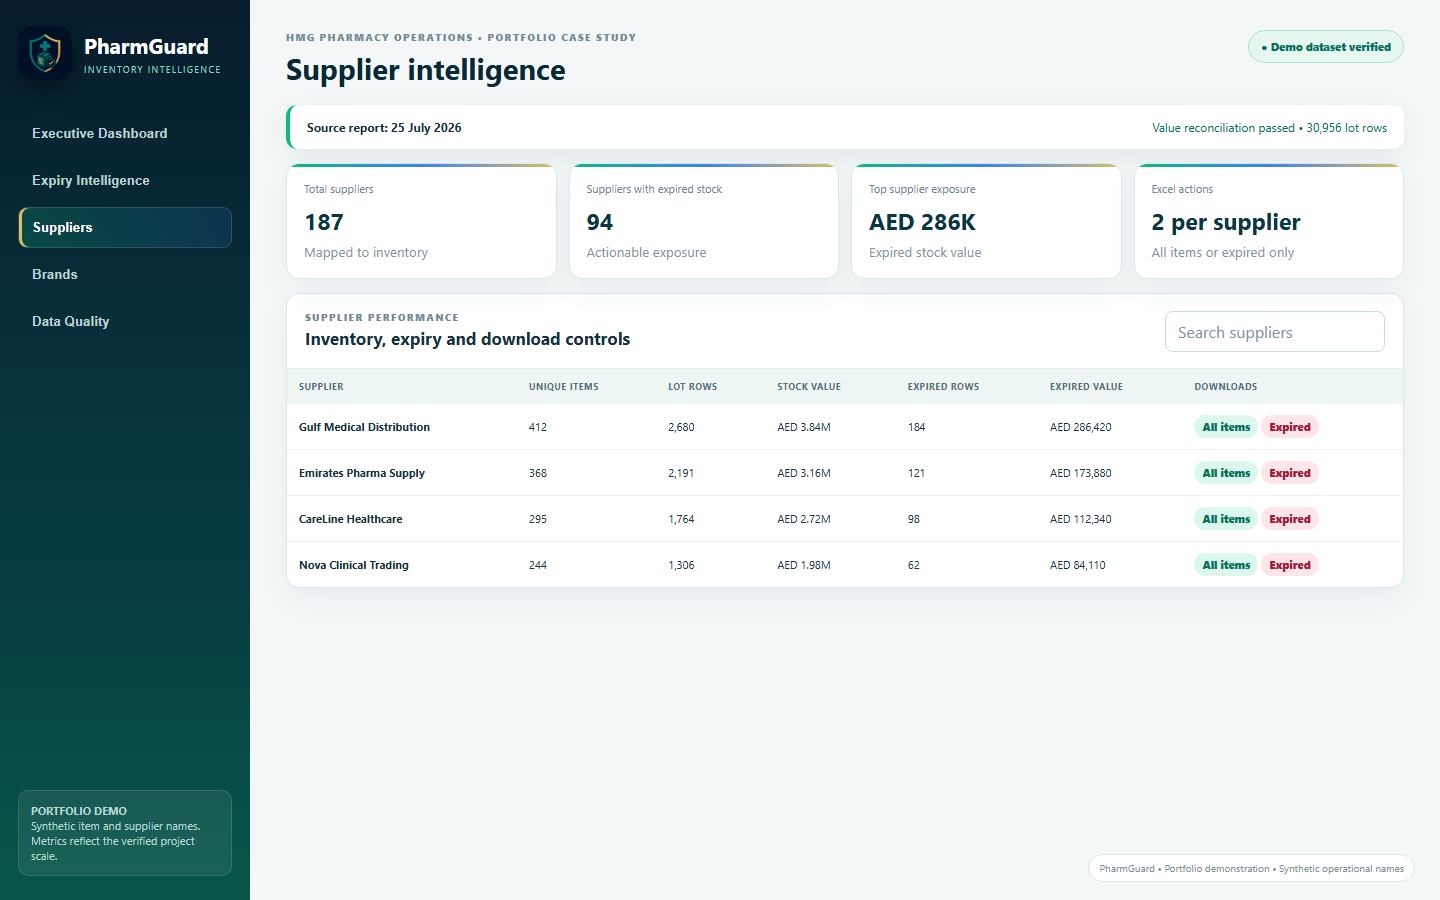Click the Portfolio Demo notice box
This screenshot has width=1440, height=900.
[x=125, y=833]
